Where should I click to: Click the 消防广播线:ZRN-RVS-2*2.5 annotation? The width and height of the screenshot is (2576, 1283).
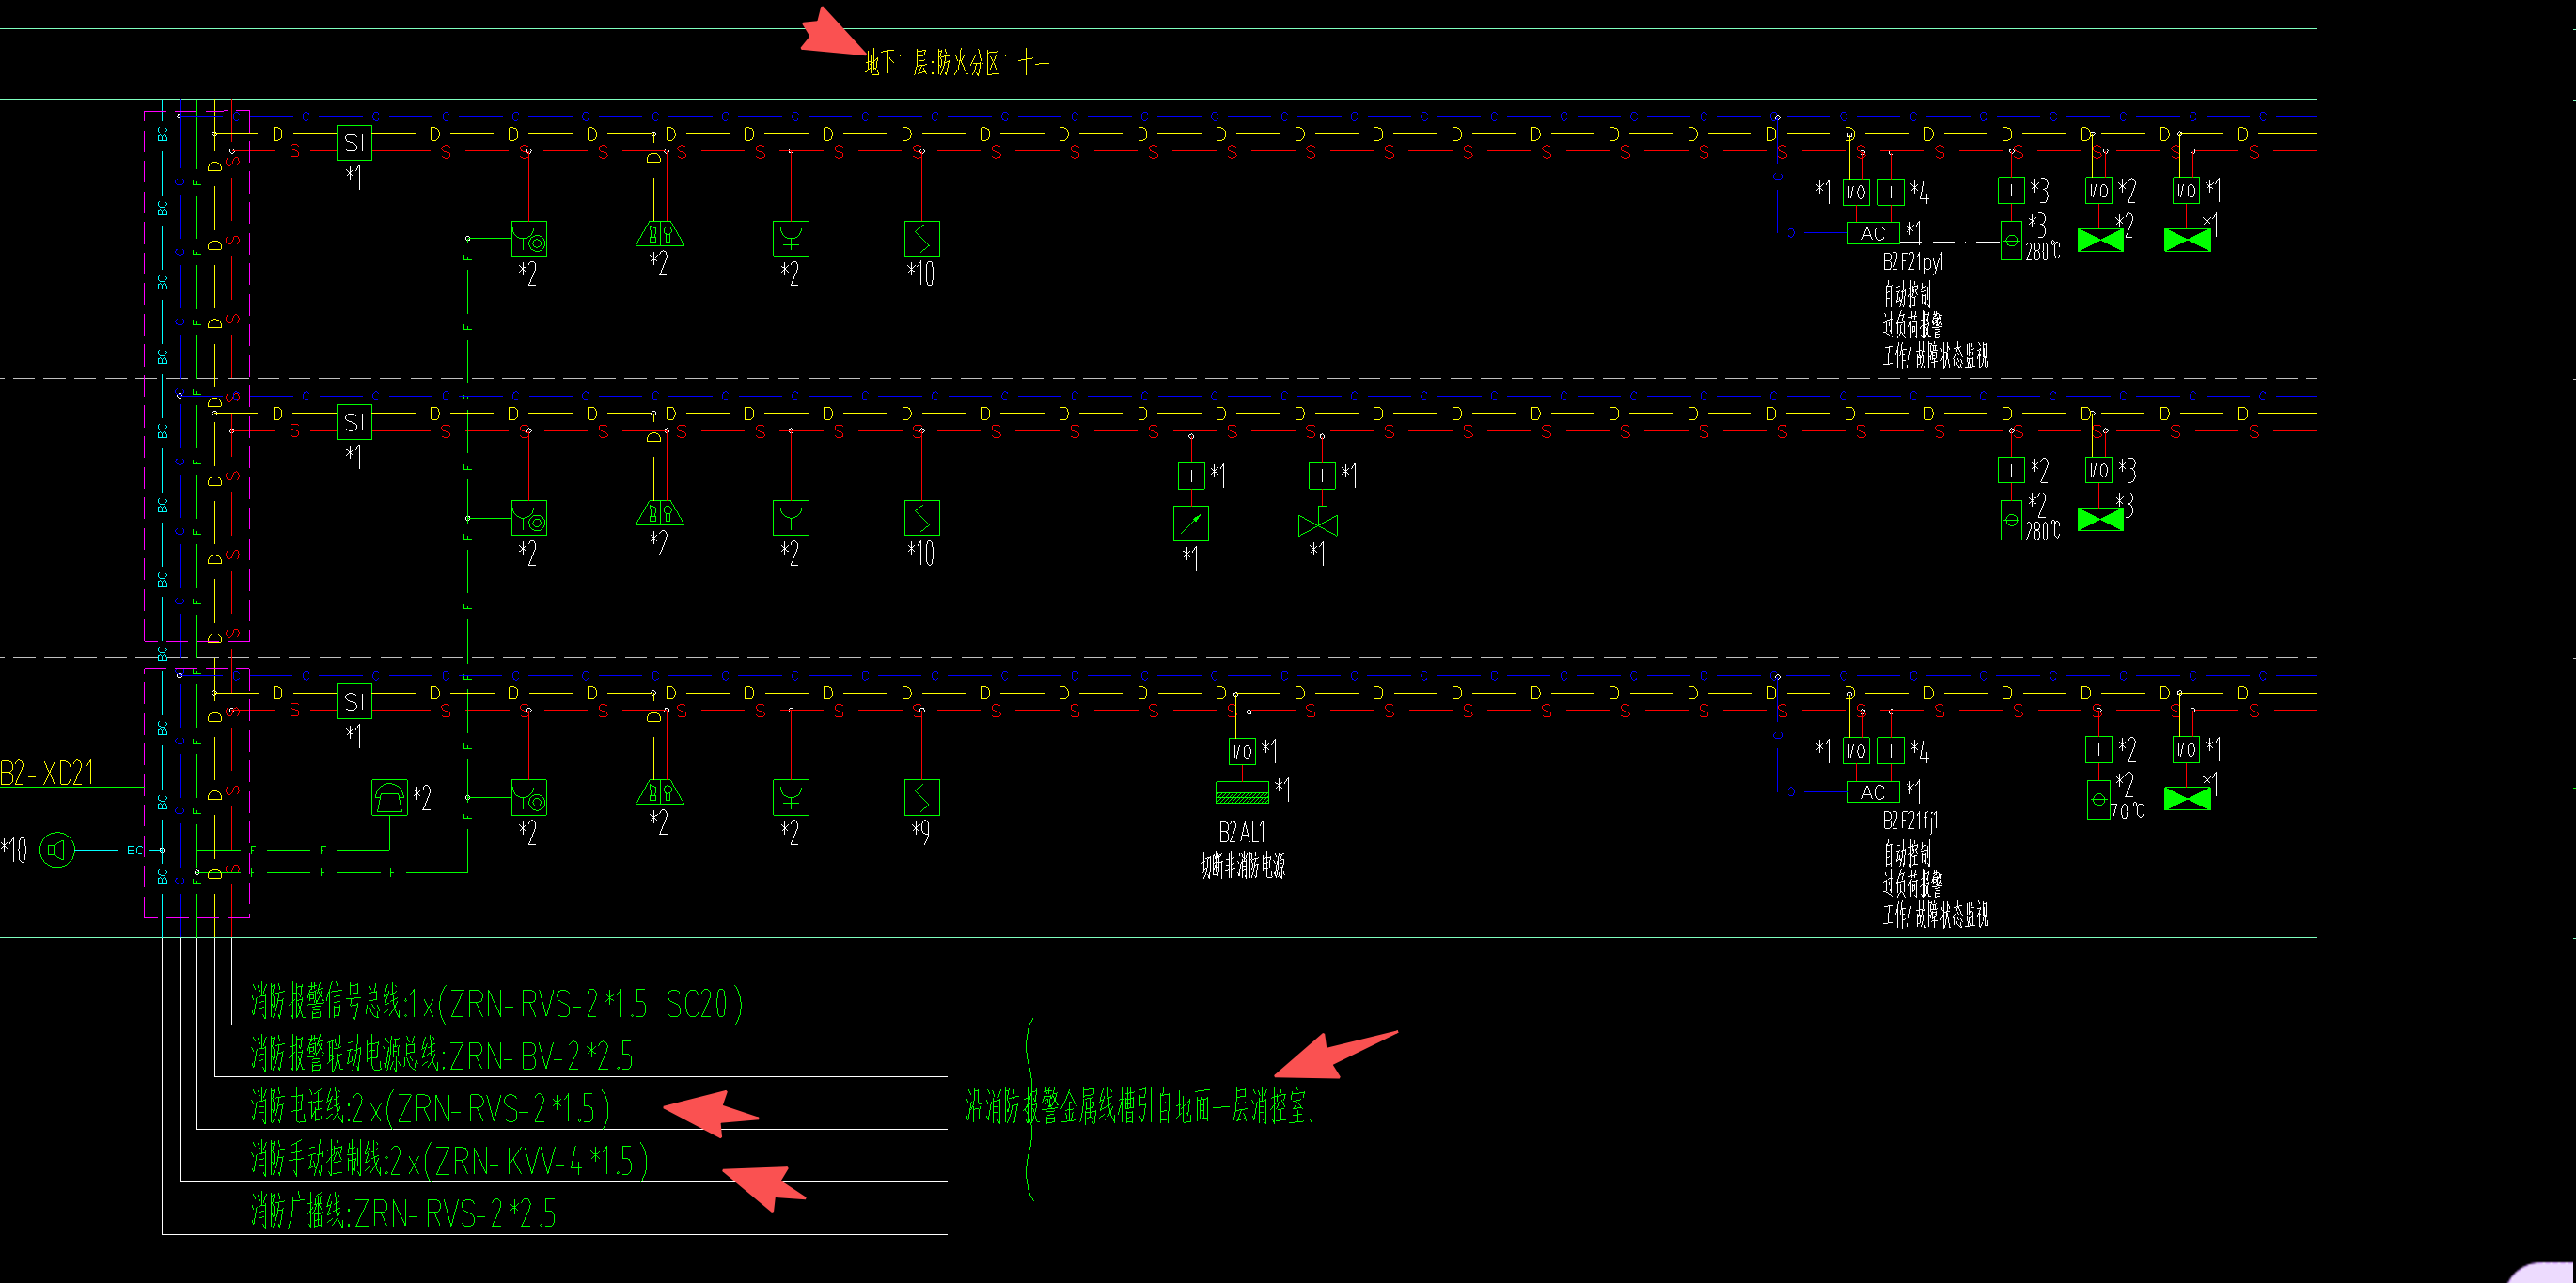pos(403,1213)
